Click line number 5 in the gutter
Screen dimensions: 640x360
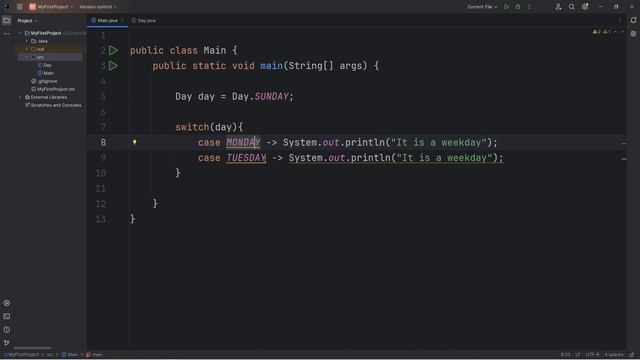click(103, 97)
